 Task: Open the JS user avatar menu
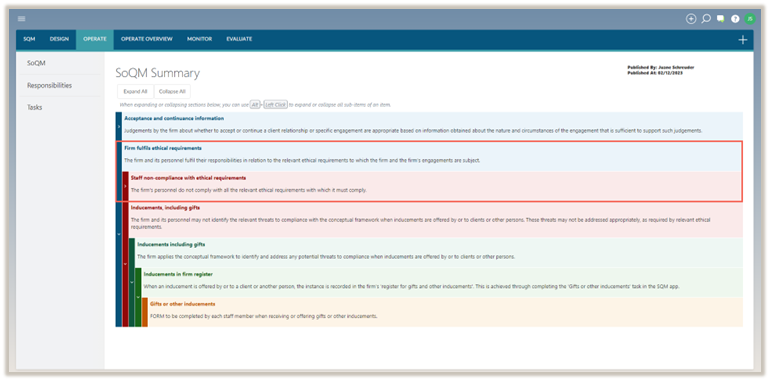click(x=749, y=19)
